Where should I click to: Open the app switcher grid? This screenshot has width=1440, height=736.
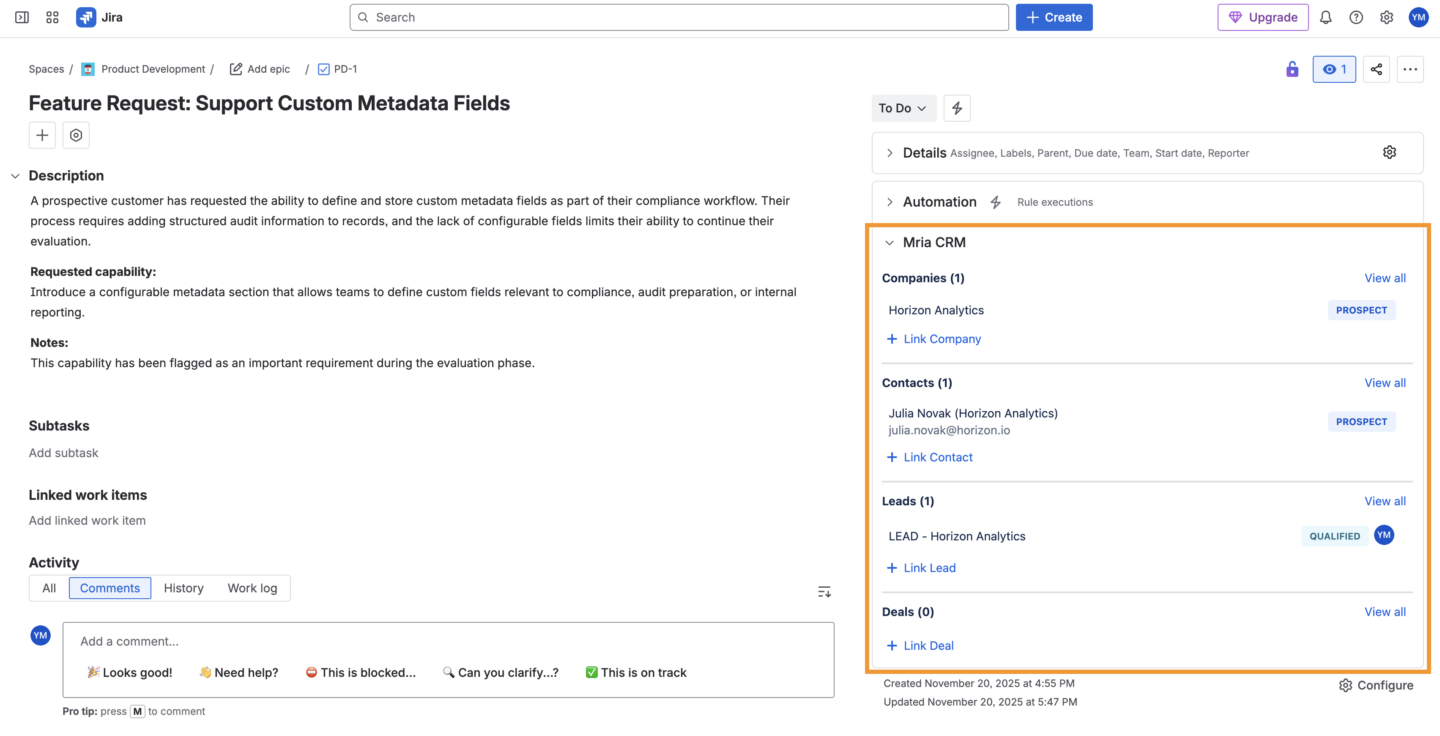pyautogui.click(x=51, y=17)
